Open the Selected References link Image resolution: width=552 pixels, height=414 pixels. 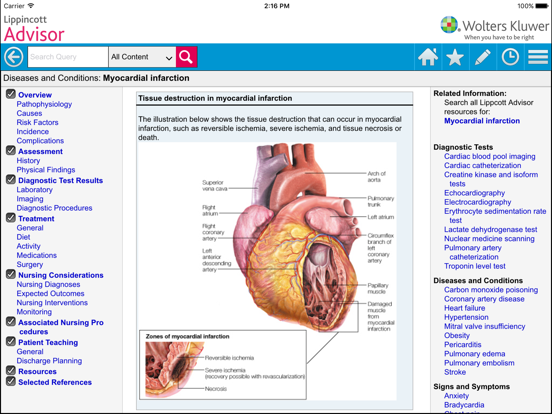coord(55,382)
